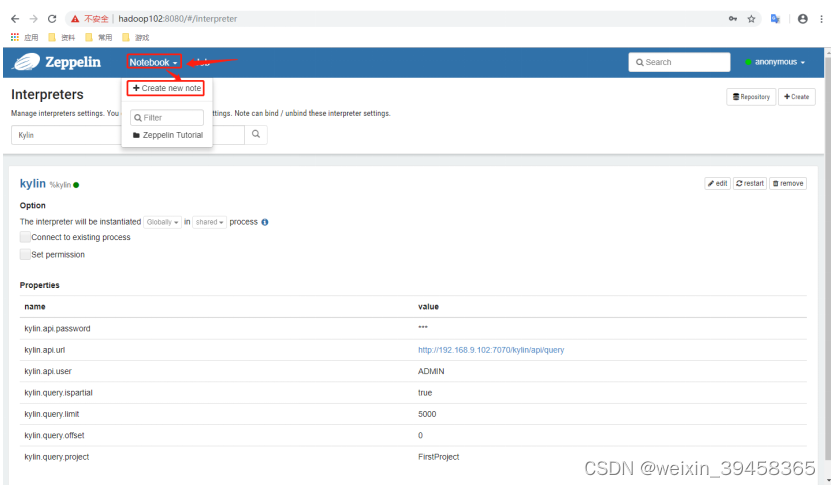Click the kylin.query.project property name
The width and height of the screenshot is (831, 487).
(57, 457)
